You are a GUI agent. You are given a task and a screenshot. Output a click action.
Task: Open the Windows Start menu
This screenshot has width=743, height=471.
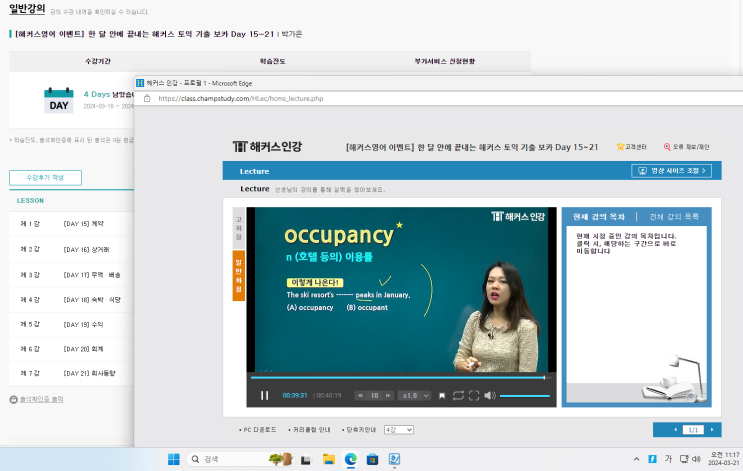pos(174,459)
